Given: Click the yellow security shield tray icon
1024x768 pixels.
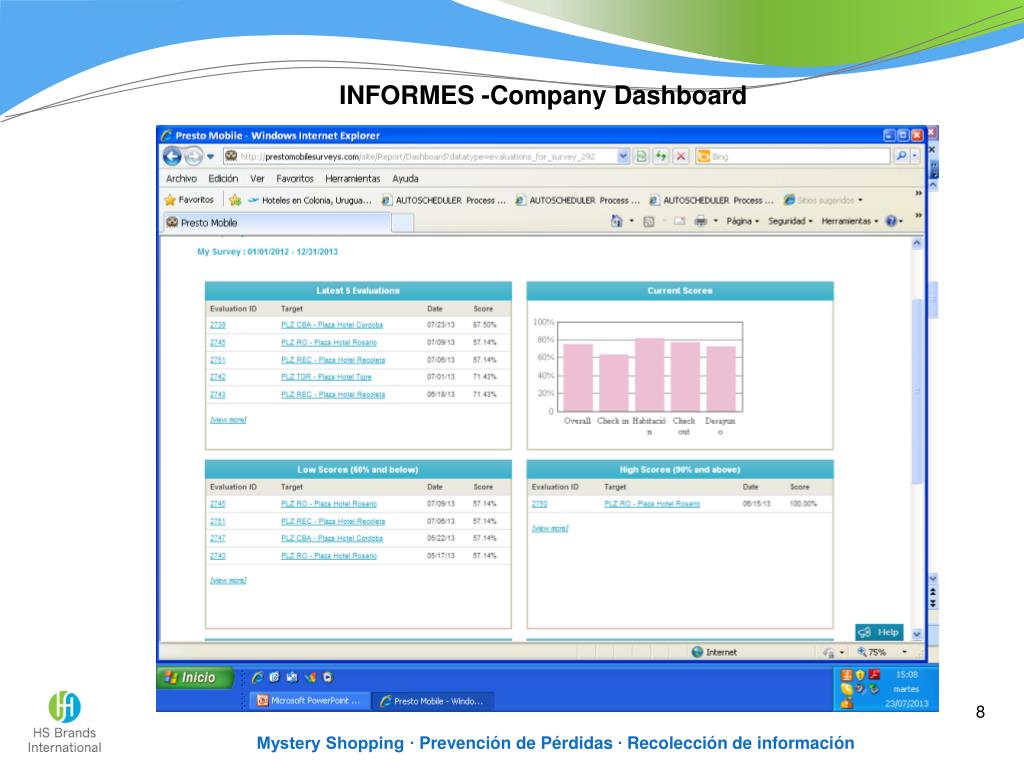Looking at the screenshot, I should [x=860, y=675].
